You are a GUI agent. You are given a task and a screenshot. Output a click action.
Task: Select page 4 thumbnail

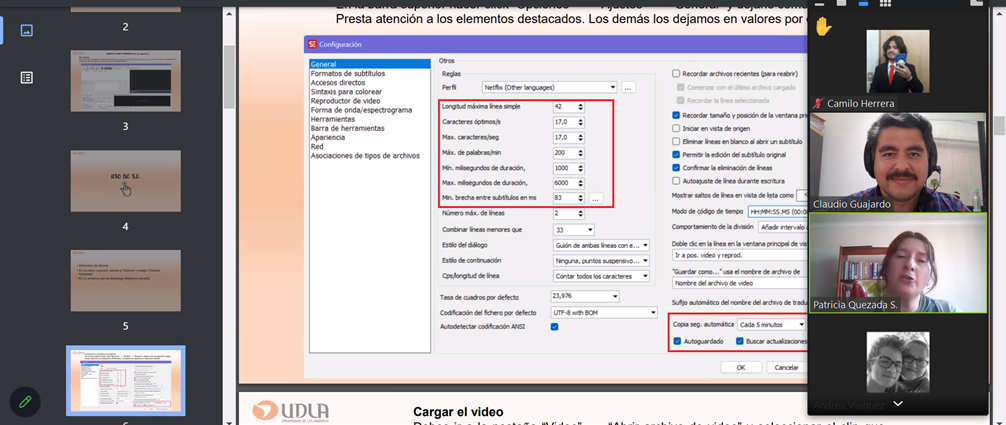click(125, 181)
